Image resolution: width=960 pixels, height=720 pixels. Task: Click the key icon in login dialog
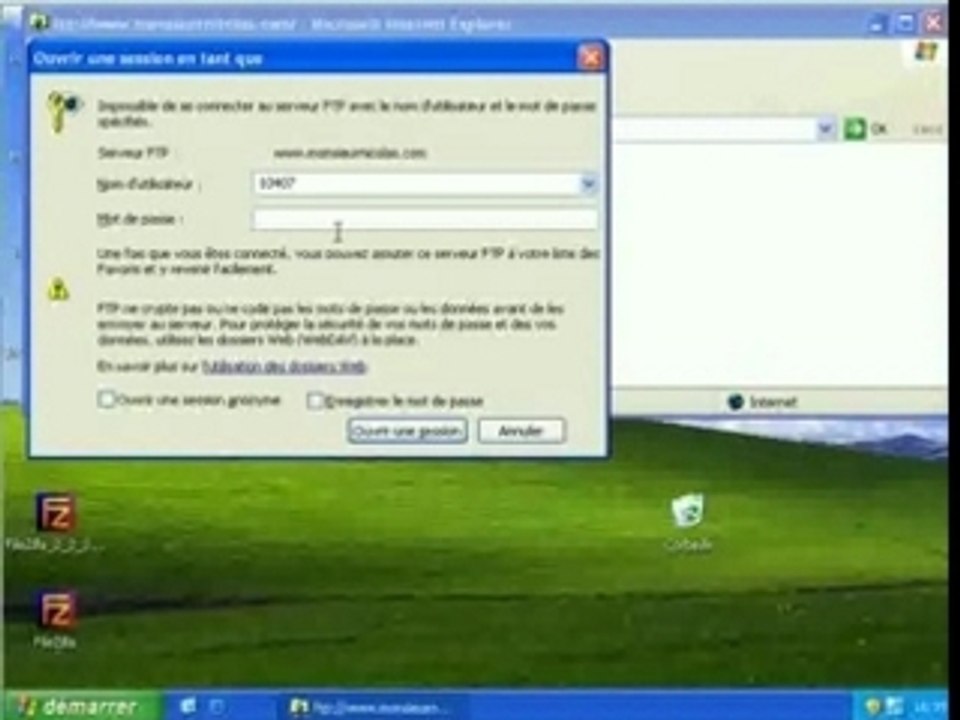click(x=64, y=111)
